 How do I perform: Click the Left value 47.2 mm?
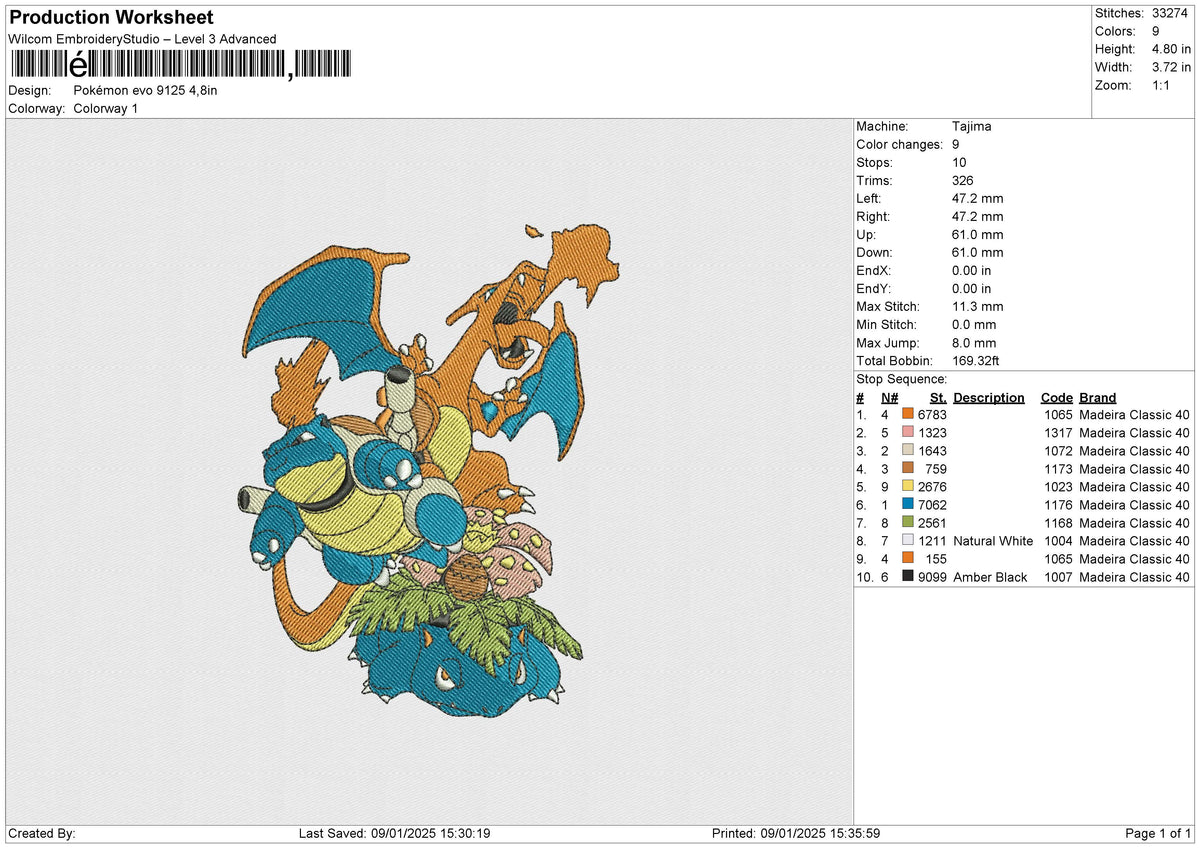[x=978, y=198]
